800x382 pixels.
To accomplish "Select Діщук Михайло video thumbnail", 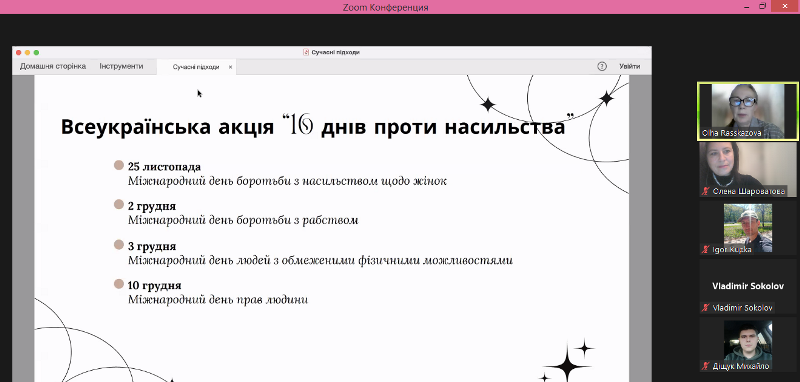I will point(748,345).
